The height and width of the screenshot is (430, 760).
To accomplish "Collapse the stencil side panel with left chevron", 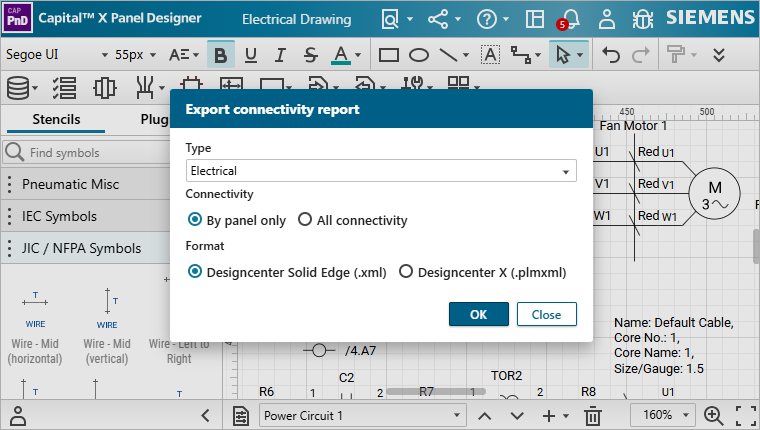I will [206, 415].
